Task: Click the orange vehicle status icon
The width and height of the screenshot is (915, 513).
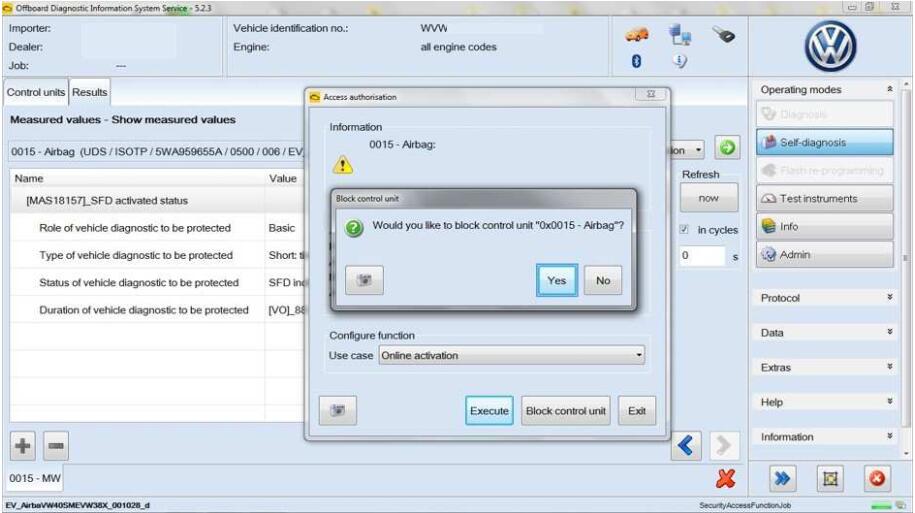Action: pos(637,35)
